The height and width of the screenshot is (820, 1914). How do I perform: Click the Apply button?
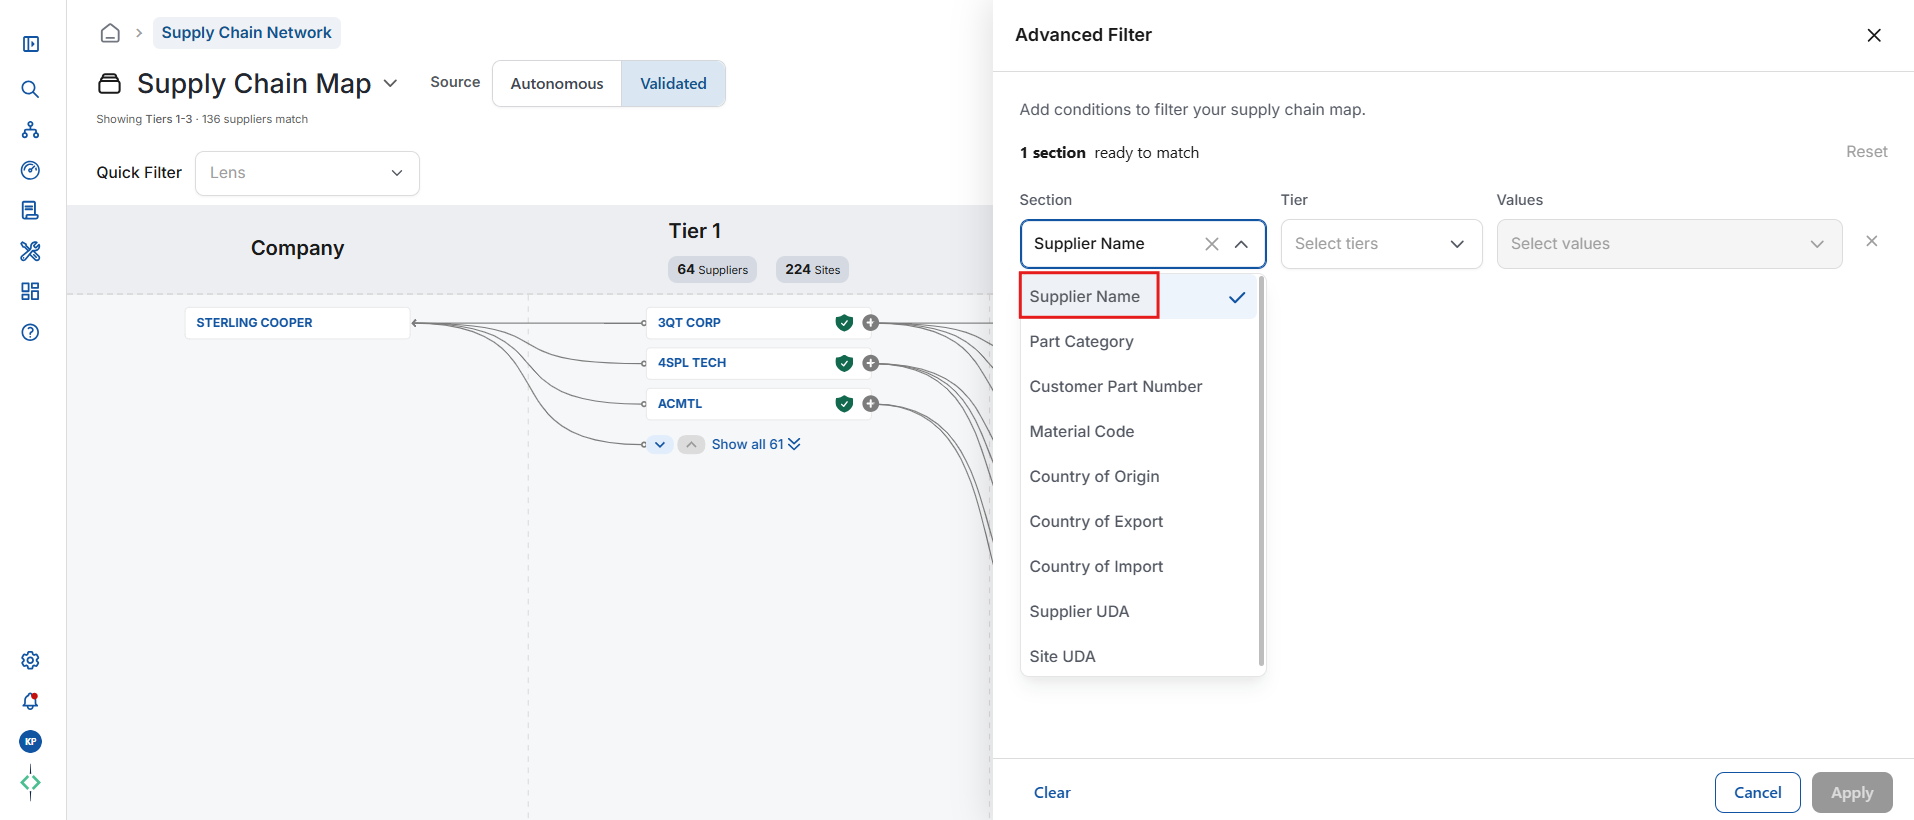pyautogui.click(x=1852, y=793)
